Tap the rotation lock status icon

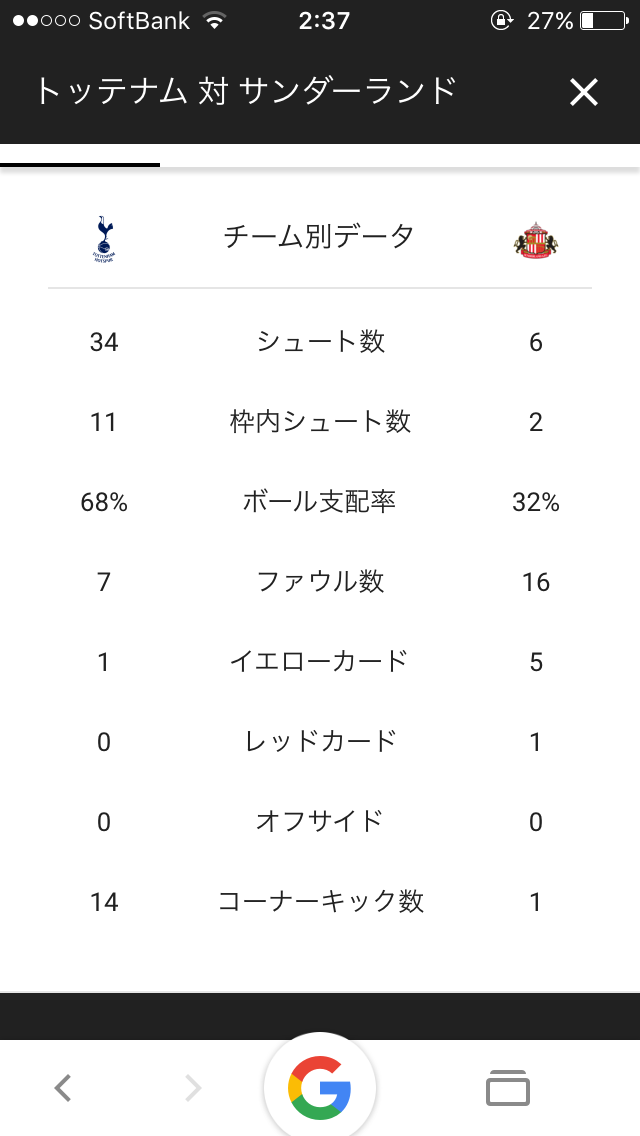point(501,20)
